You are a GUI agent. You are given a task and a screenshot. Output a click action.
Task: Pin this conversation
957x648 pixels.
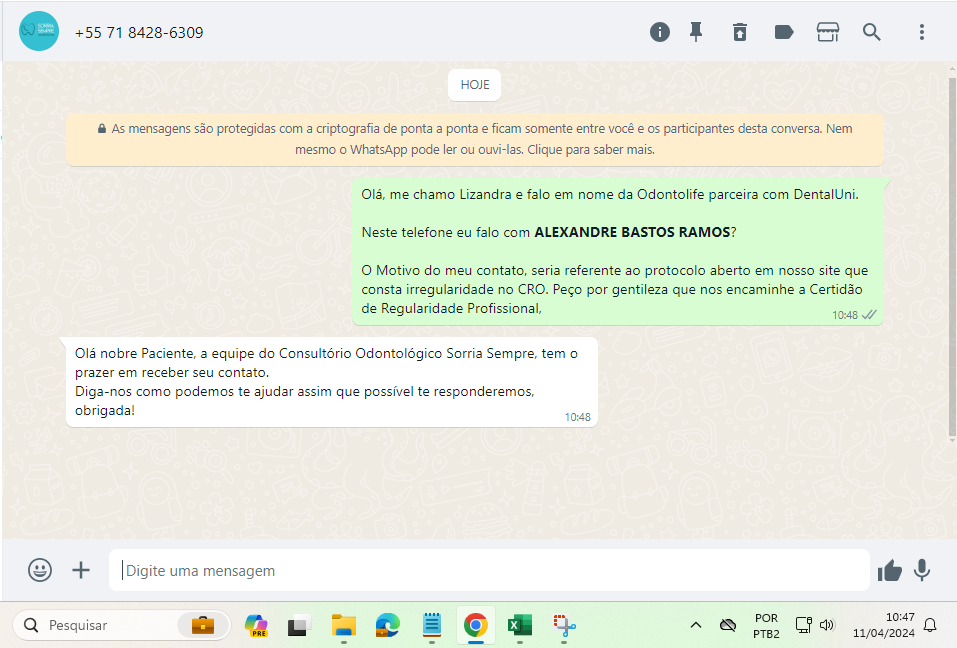[696, 32]
